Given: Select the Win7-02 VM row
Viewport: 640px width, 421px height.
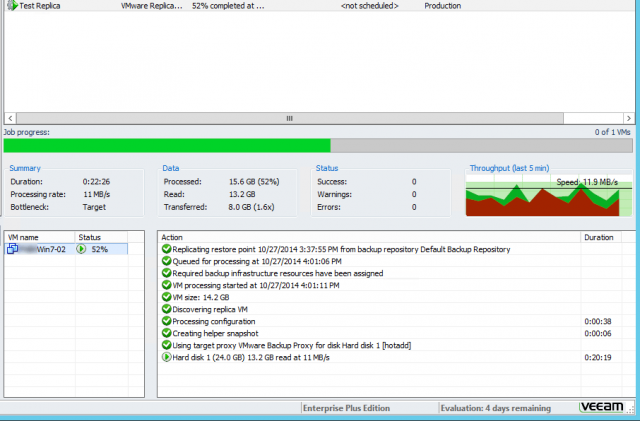Looking at the screenshot, I should point(66,249).
